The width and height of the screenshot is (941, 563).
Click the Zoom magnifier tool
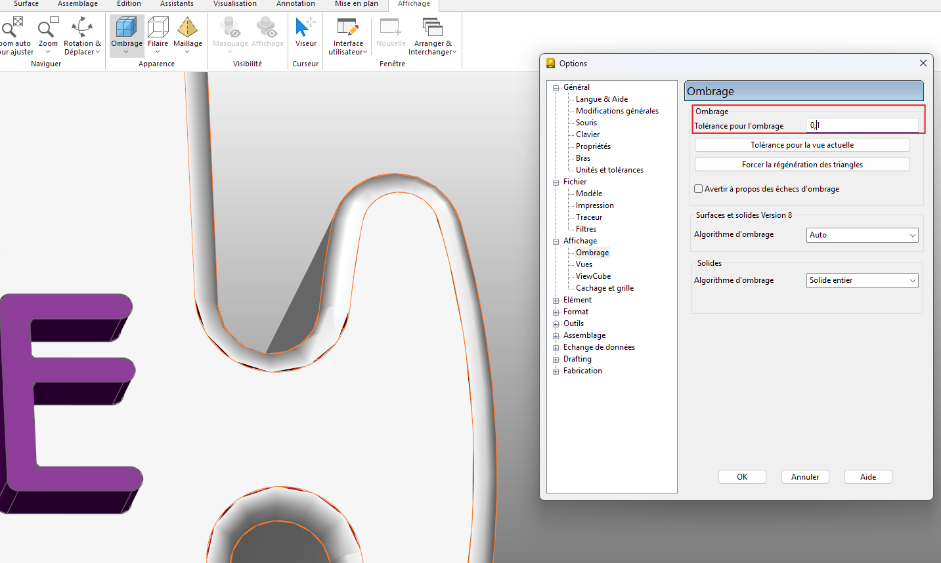(48, 28)
